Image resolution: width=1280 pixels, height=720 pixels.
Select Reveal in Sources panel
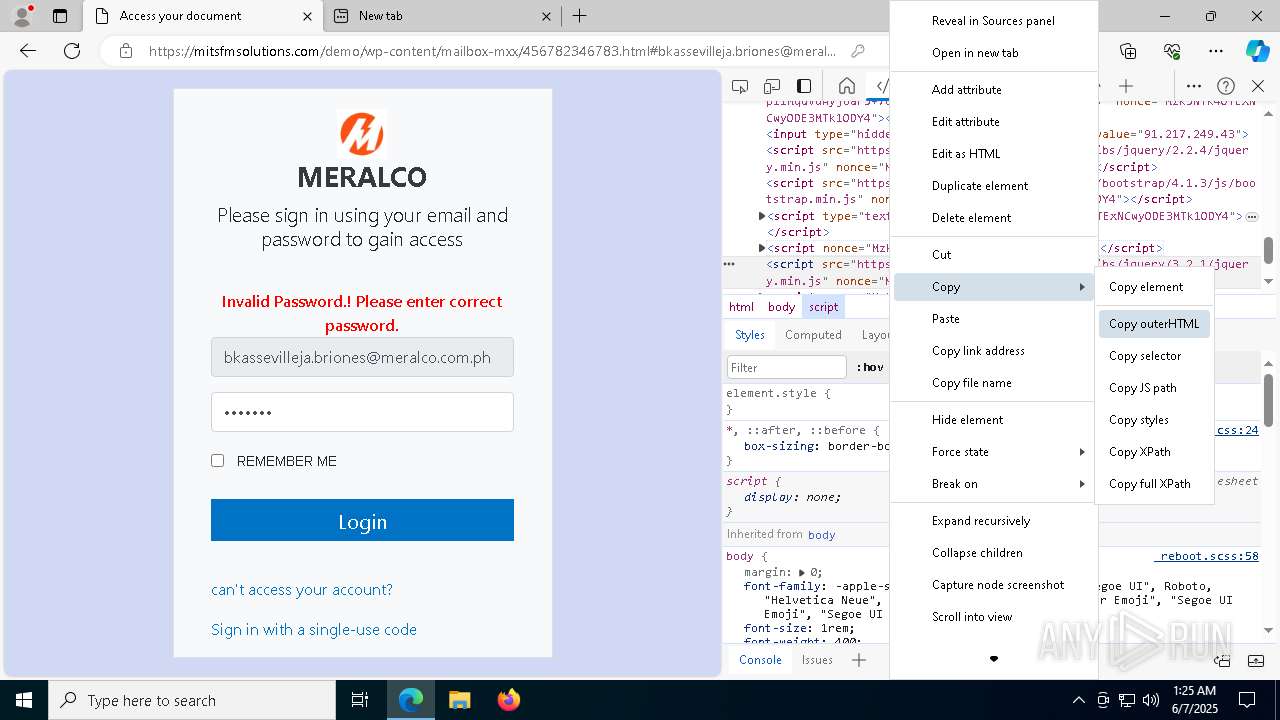coord(993,21)
